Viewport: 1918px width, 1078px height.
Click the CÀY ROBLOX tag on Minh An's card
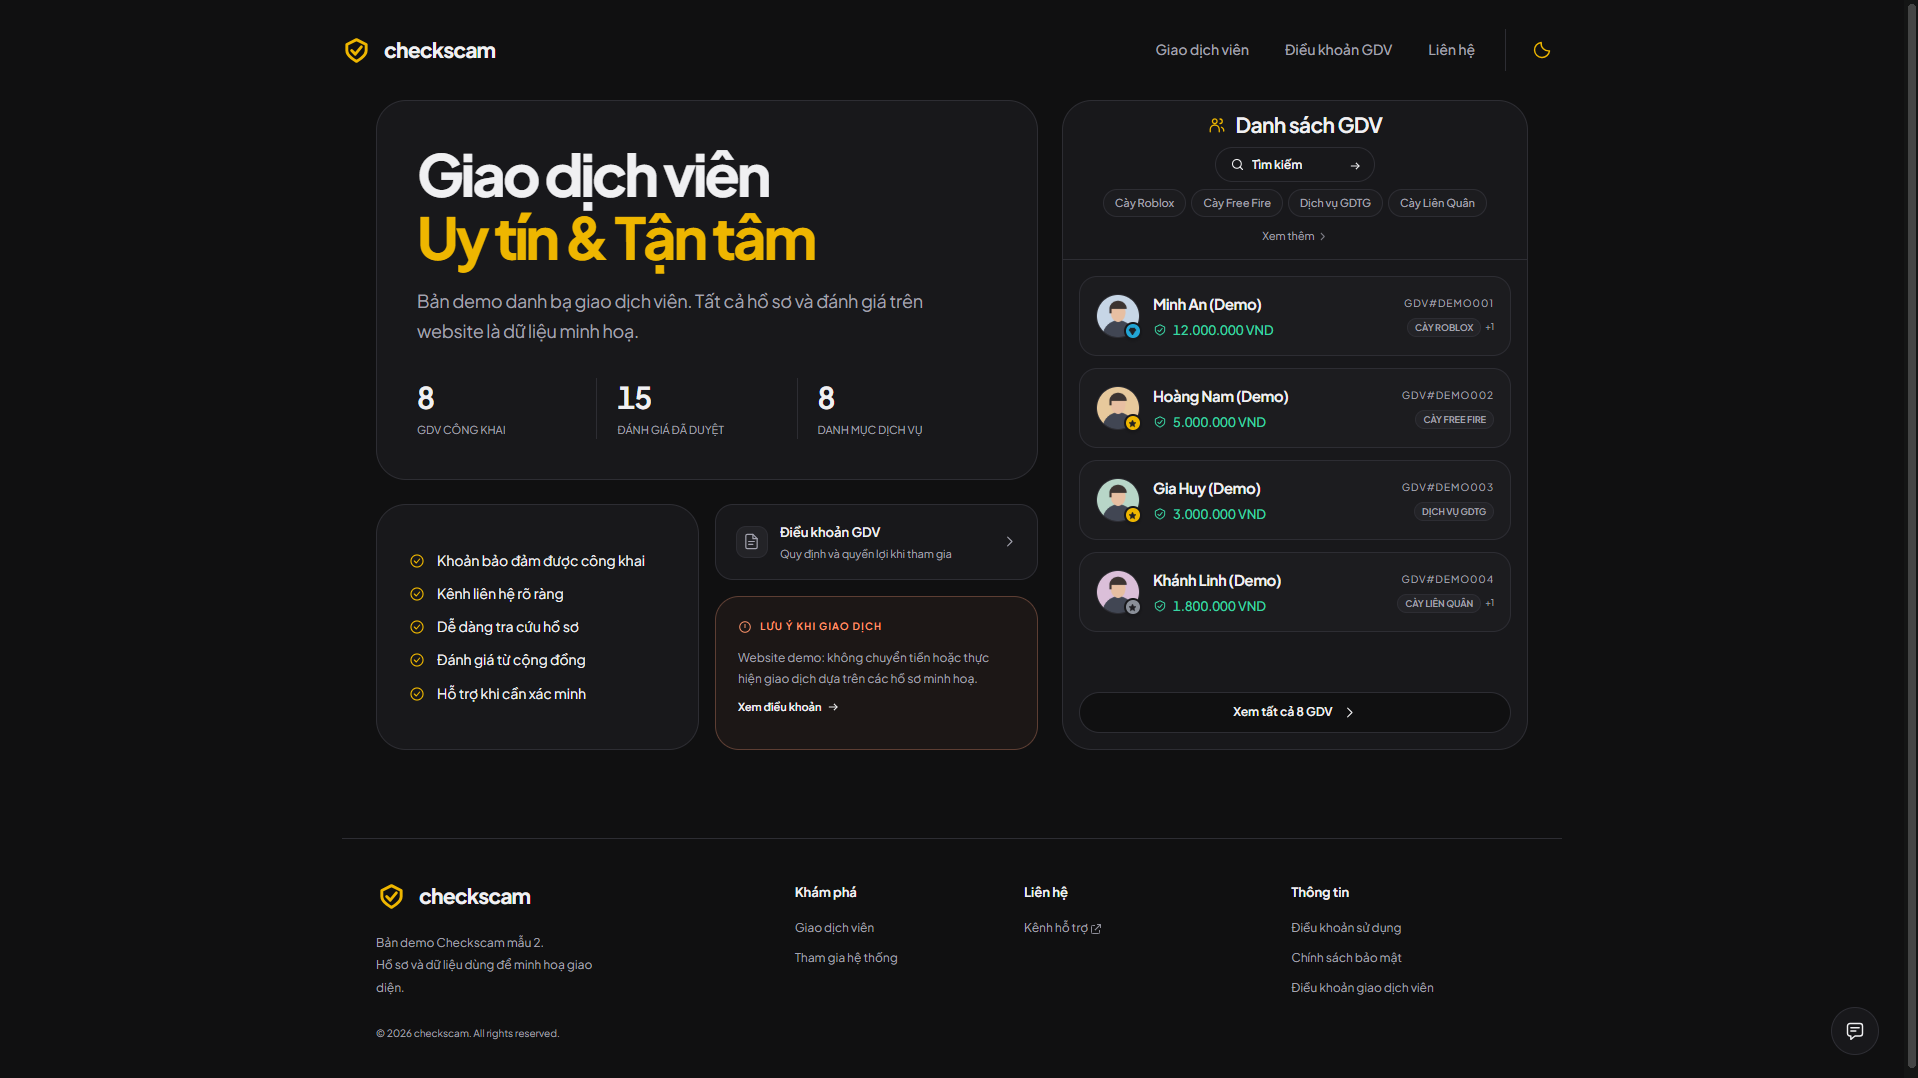pyautogui.click(x=1444, y=328)
